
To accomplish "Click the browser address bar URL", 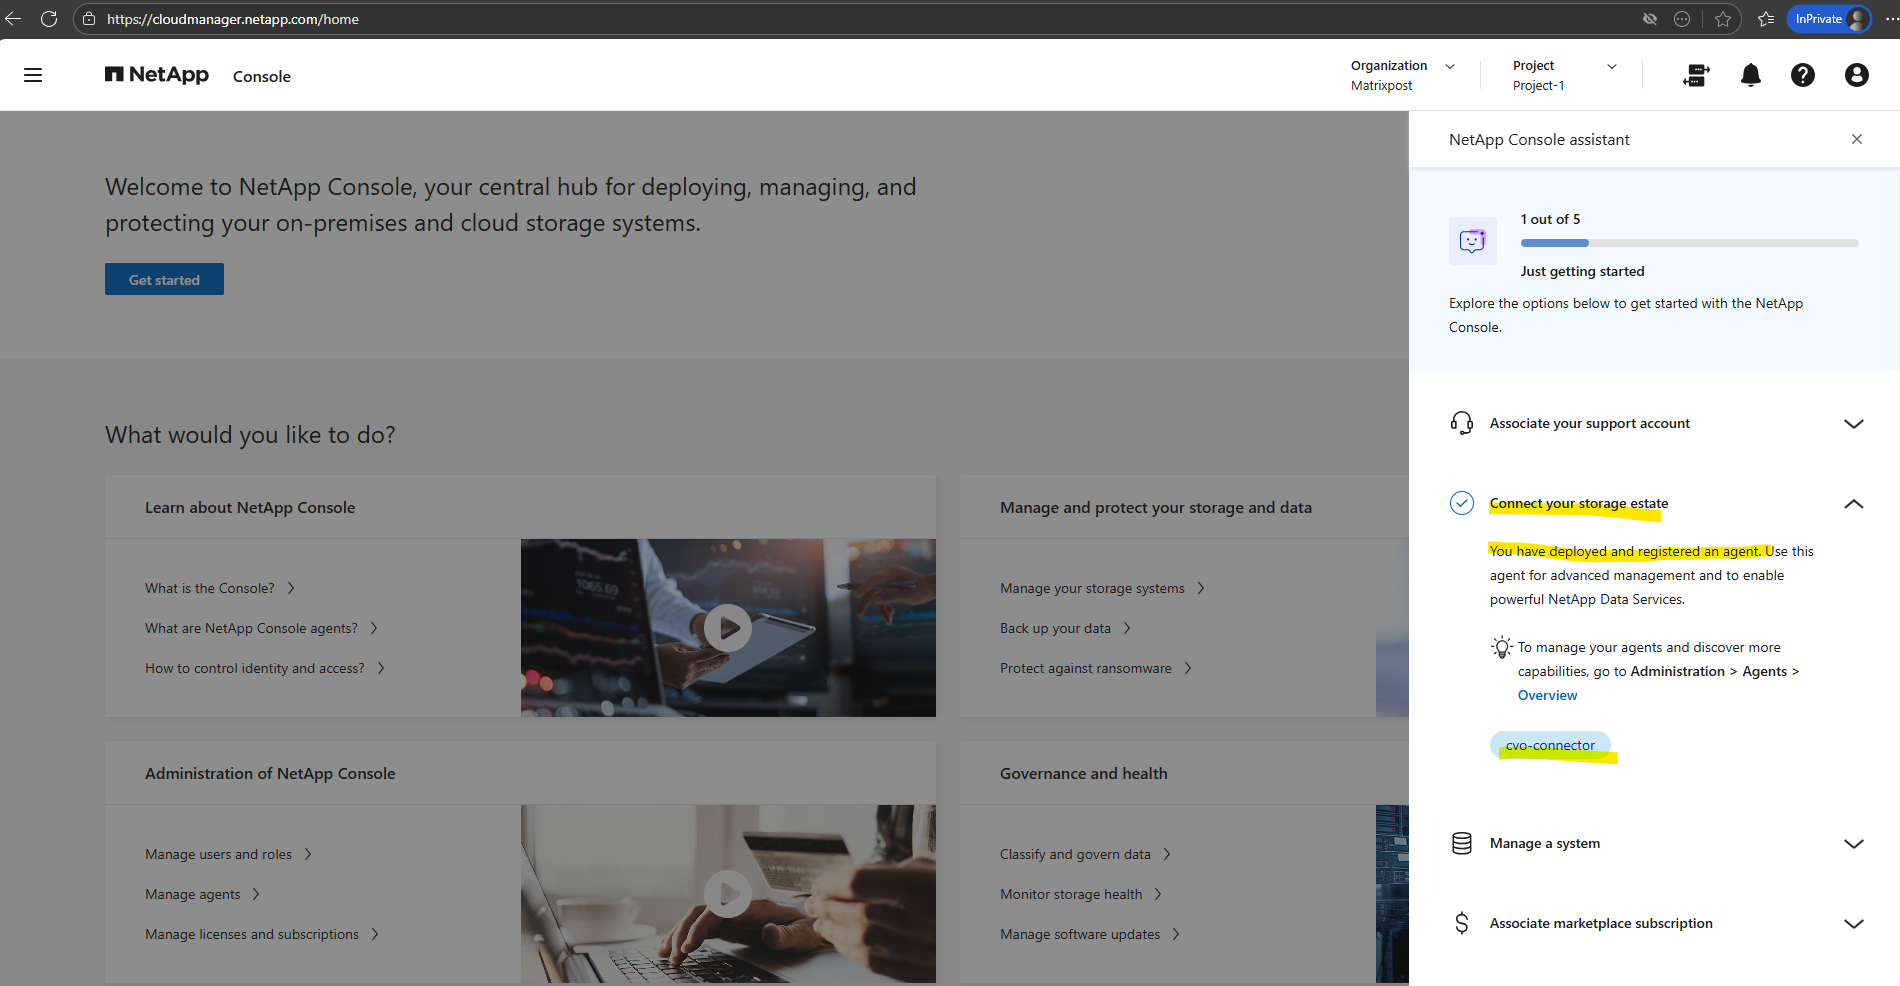I will coord(233,19).
